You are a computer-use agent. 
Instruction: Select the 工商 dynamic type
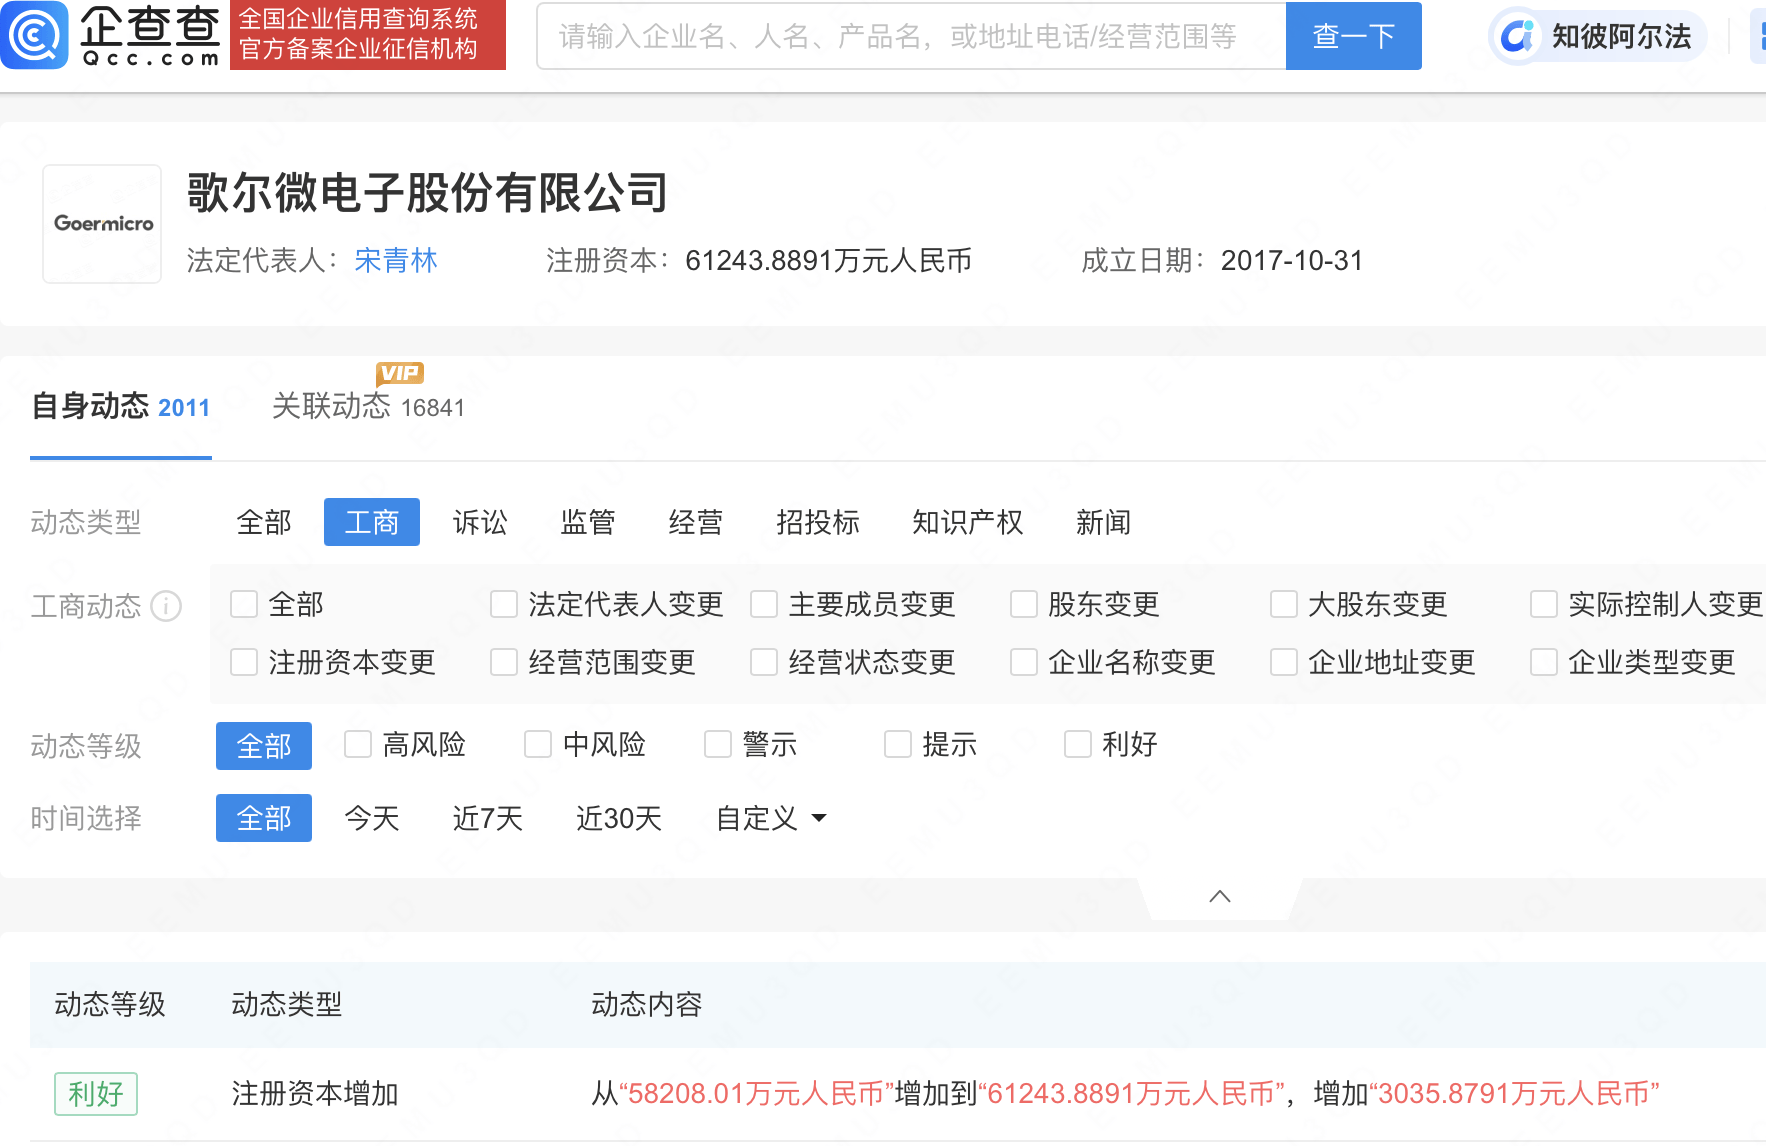[372, 522]
